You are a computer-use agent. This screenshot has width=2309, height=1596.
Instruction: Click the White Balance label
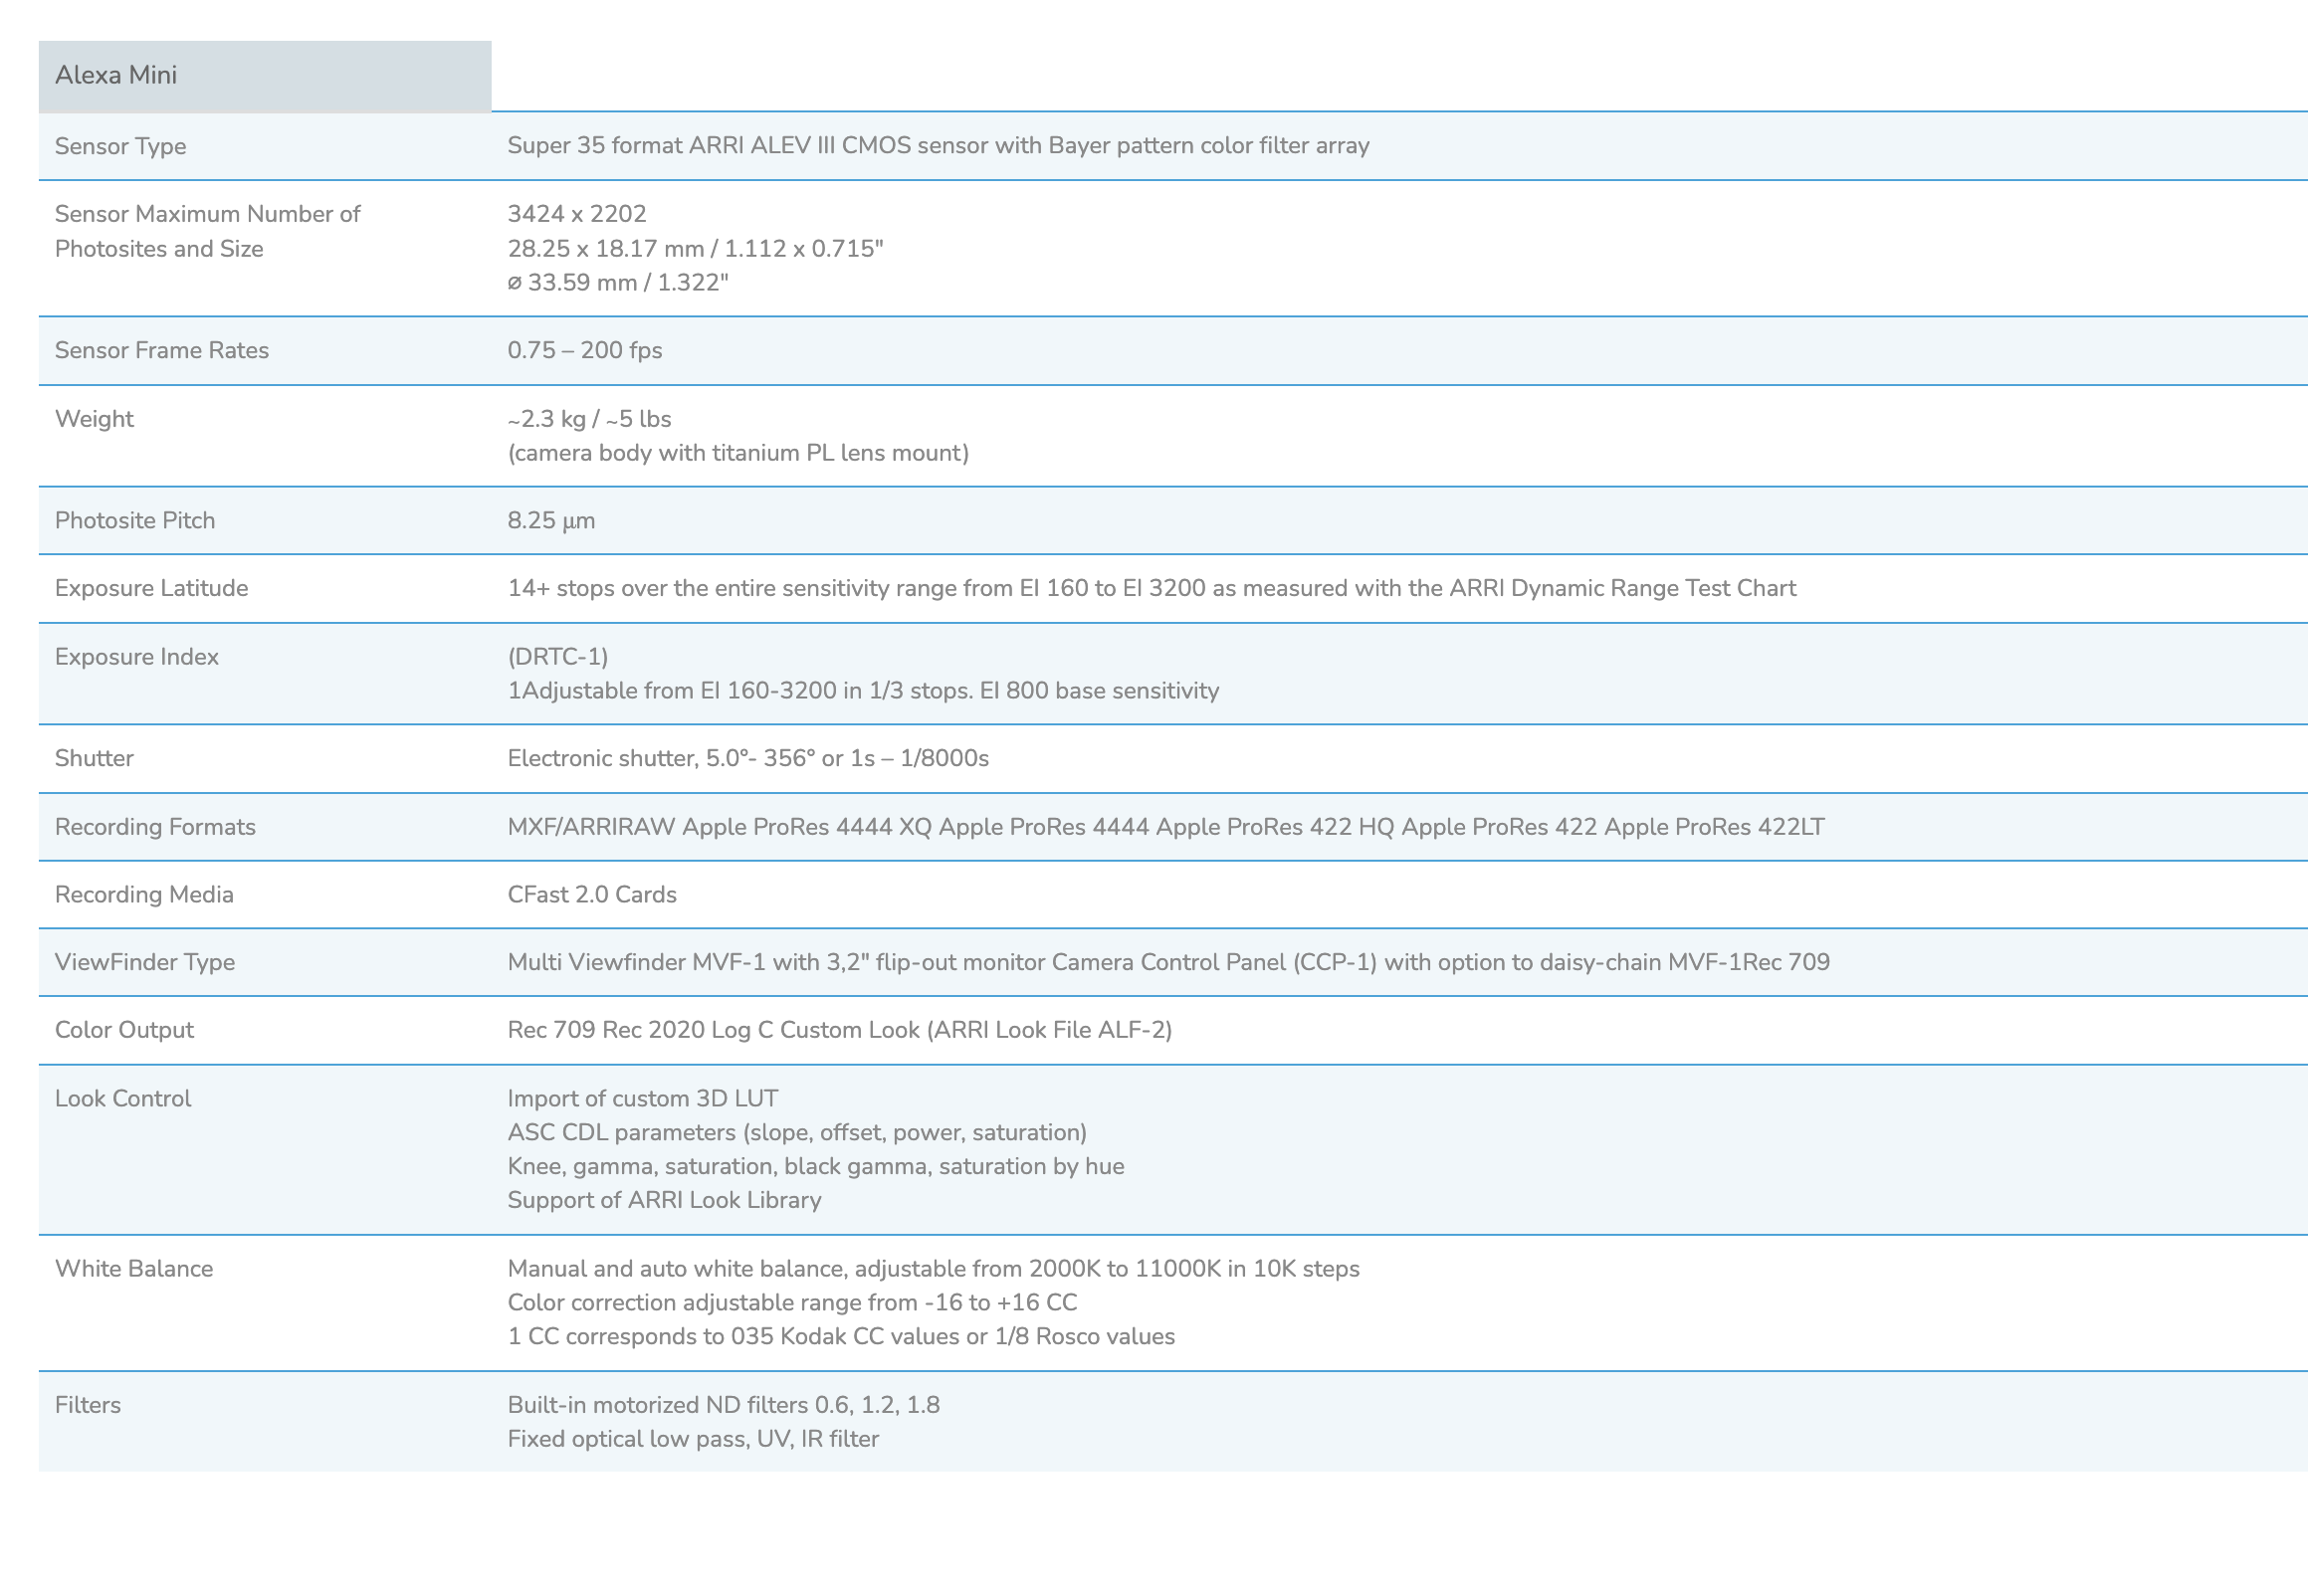click(133, 1268)
